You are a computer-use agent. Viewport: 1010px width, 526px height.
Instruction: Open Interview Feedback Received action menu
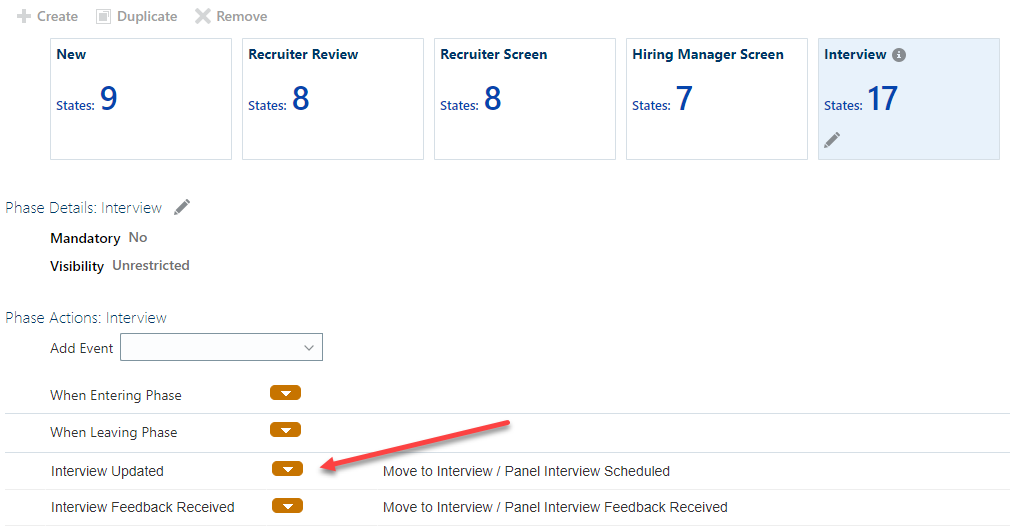pyautogui.click(x=287, y=506)
